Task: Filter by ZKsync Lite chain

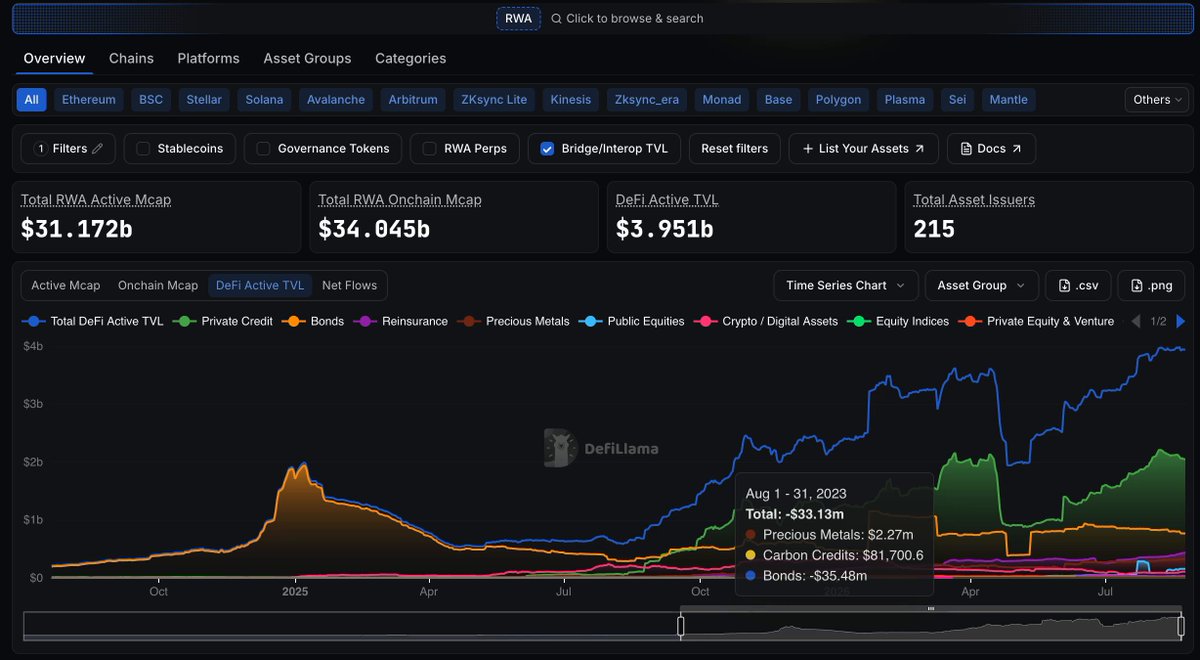Action: pyautogui.click(x=494, y=99)
